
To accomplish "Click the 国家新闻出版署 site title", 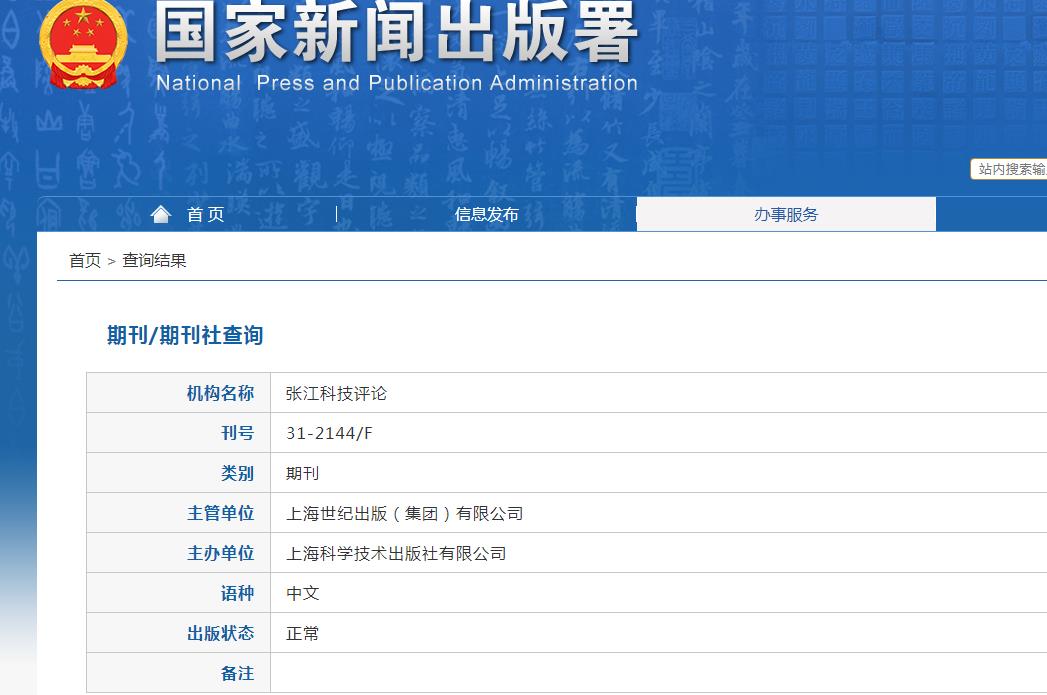I will pyautogui.click(x=395, y=35).
